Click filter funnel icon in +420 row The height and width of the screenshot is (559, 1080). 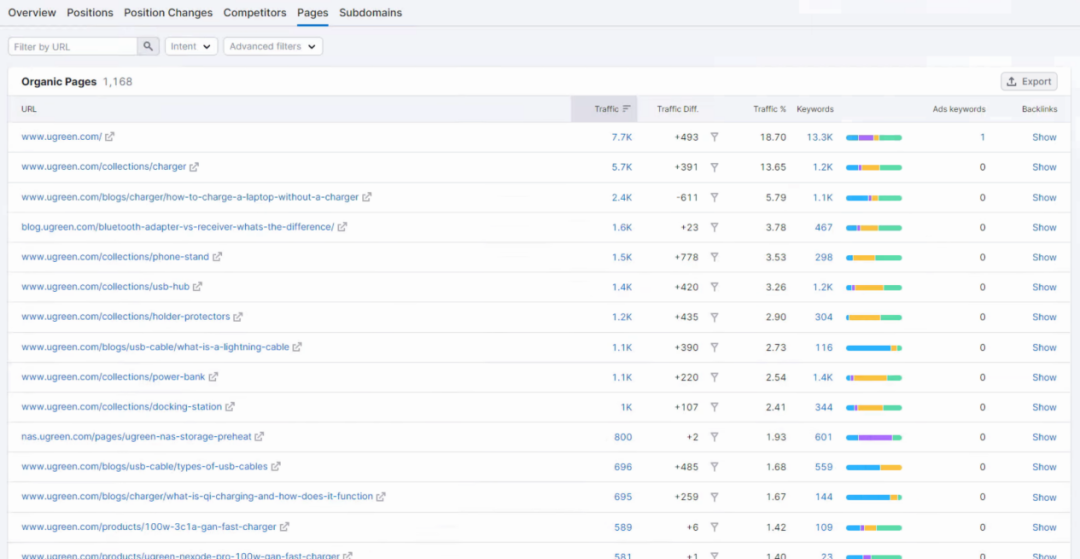click(x=714, y=287)
